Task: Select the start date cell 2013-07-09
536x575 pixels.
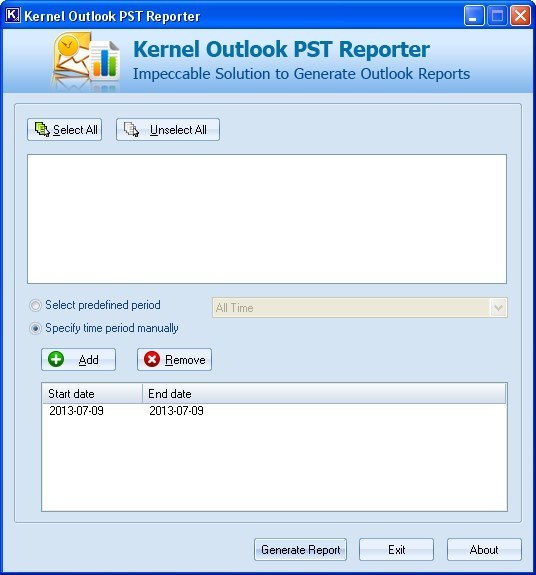Action: pos(76,411)
